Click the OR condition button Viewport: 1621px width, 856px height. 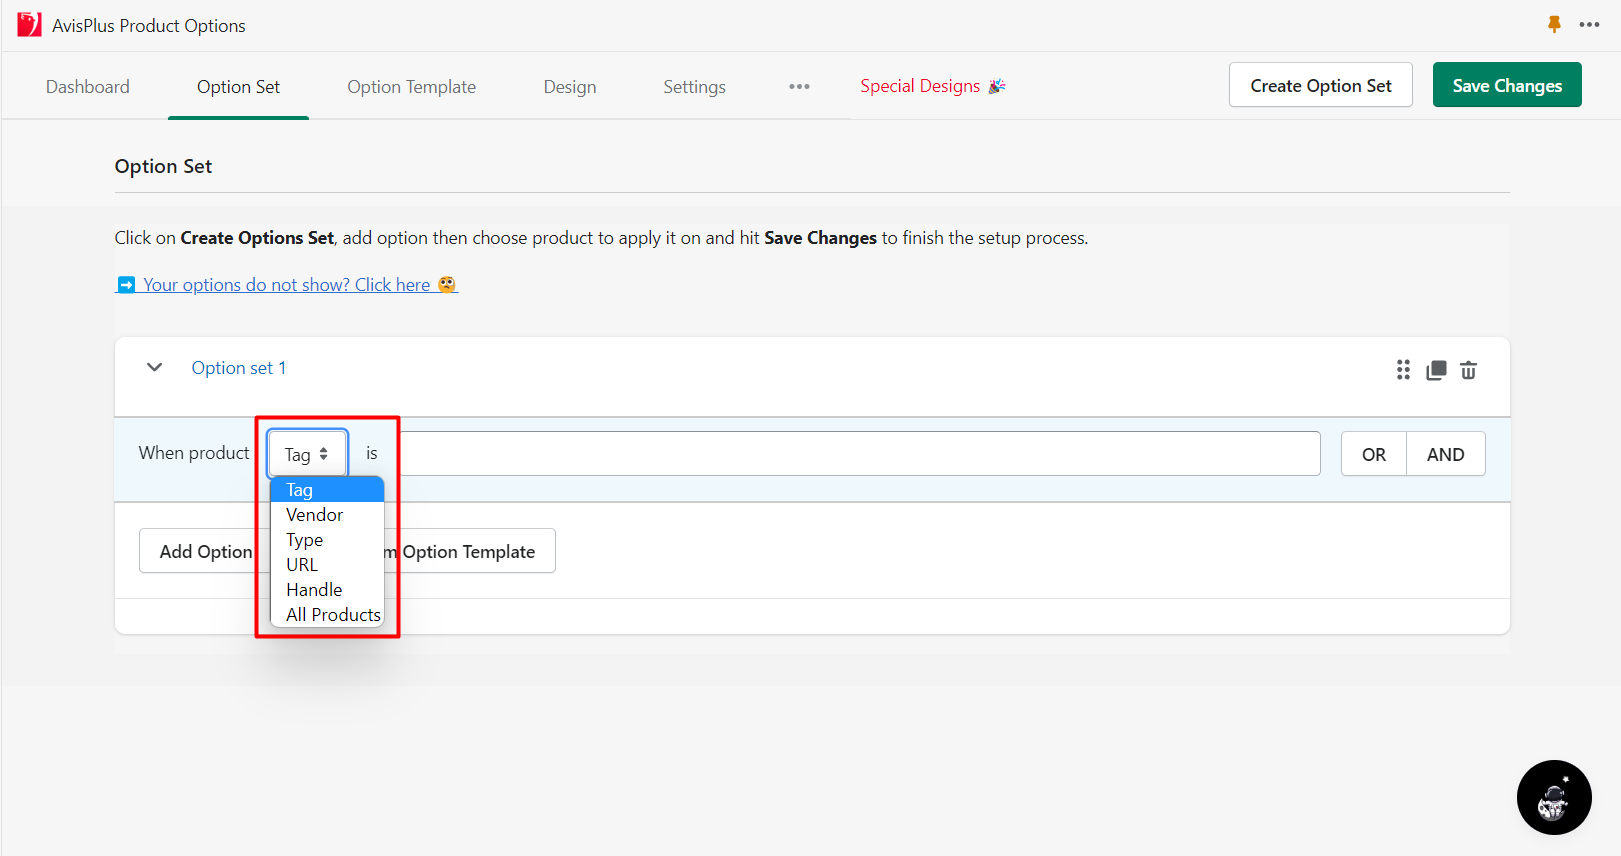1373,454
